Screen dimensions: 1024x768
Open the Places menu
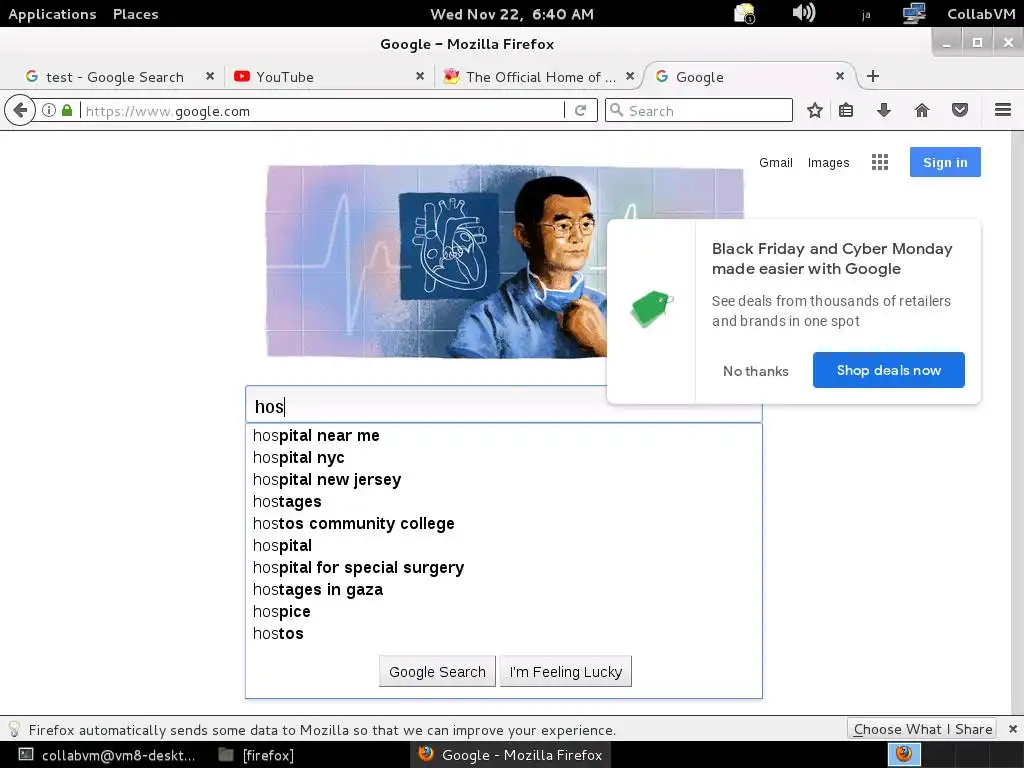tap(135, 14)
